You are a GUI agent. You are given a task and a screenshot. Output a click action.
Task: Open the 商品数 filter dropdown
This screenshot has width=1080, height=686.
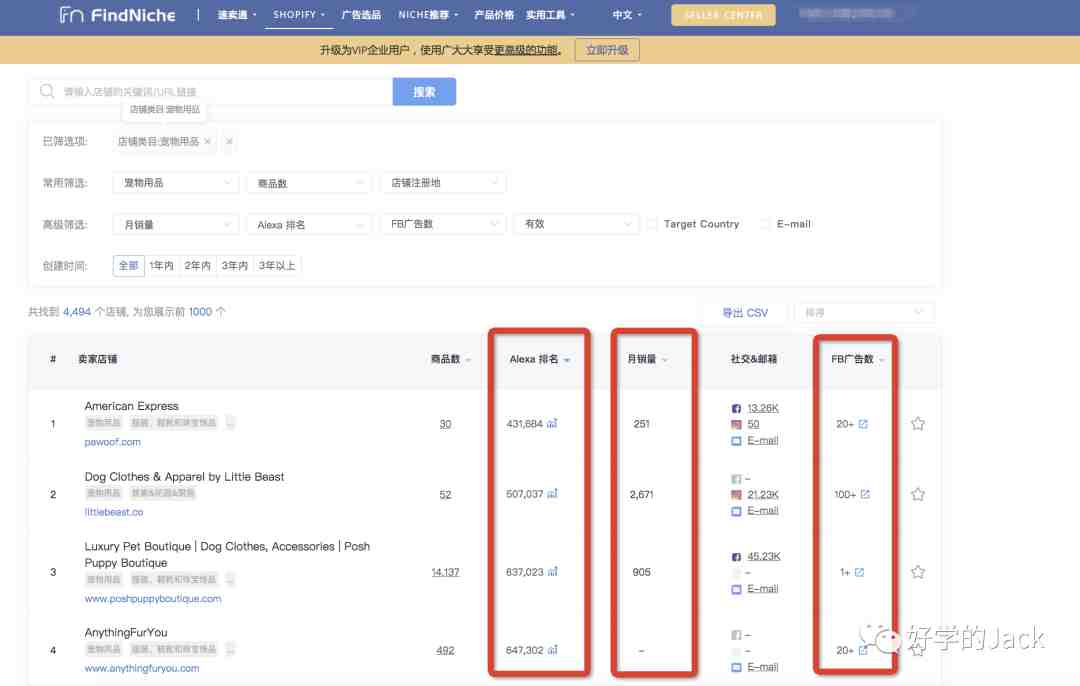(309, 183)
